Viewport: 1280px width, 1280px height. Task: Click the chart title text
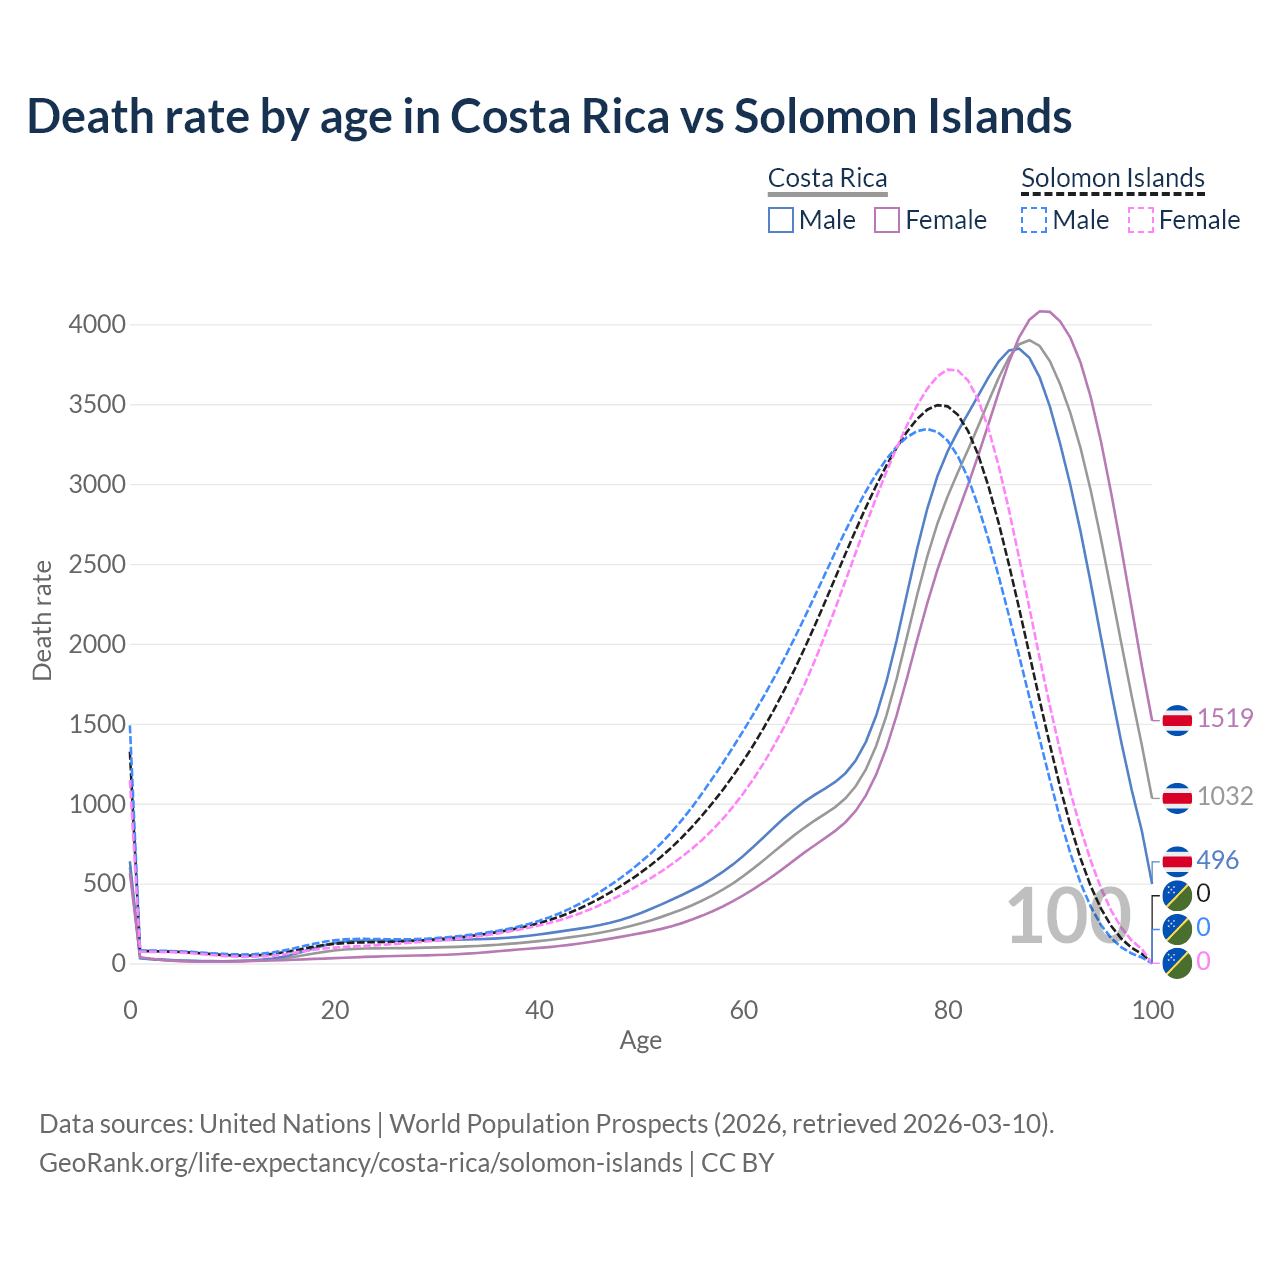(x=549, y=116)
